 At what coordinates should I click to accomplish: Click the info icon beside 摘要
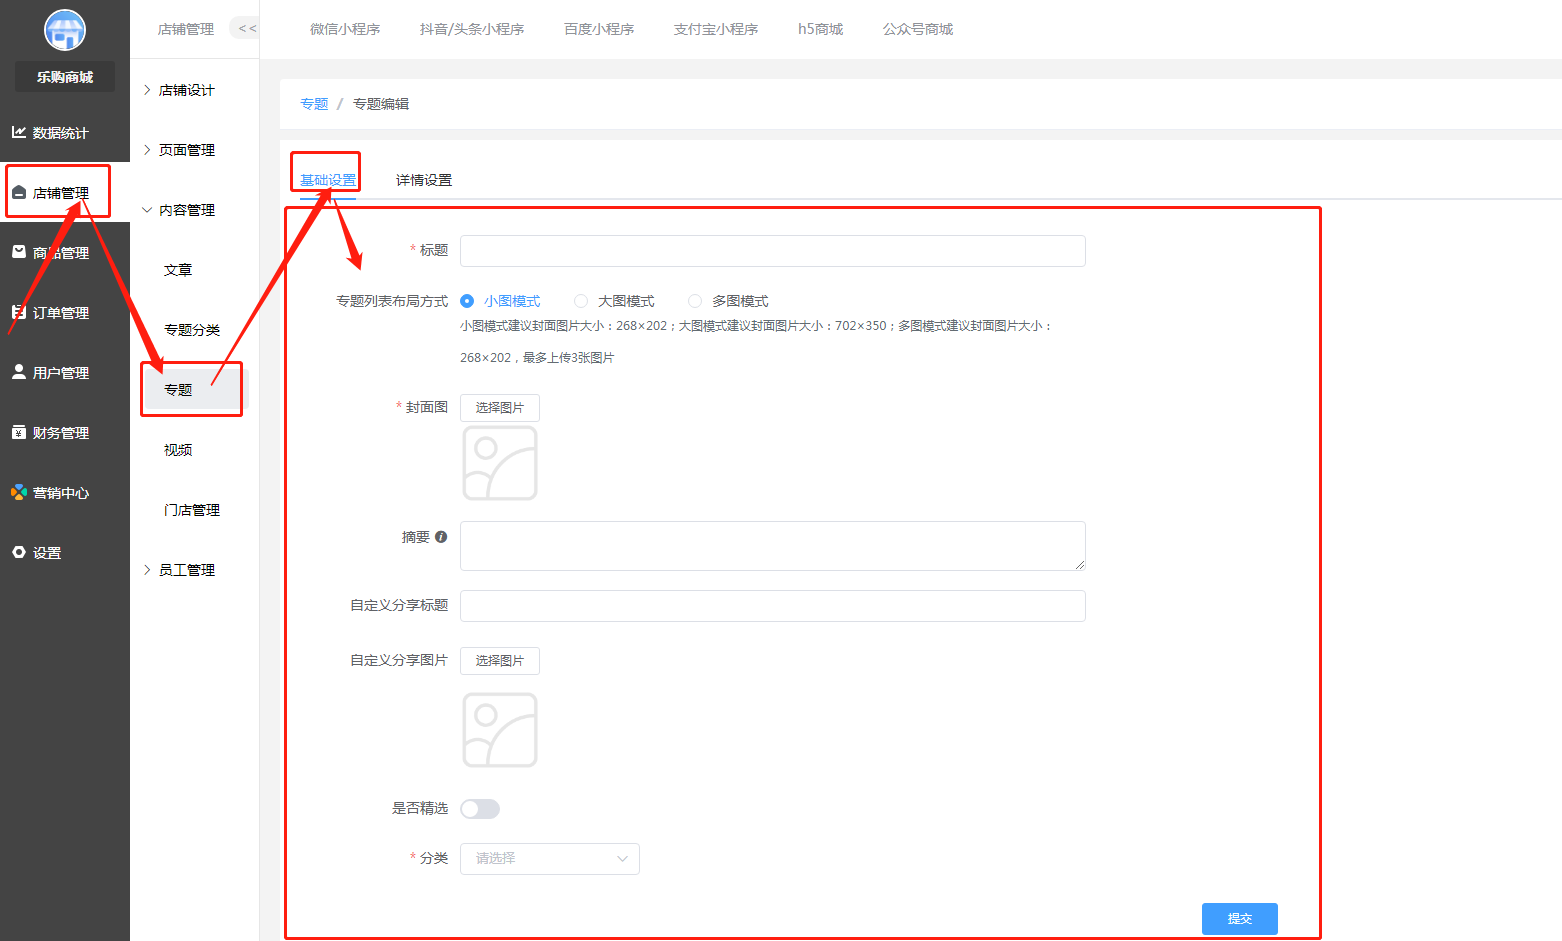(441, 537)
